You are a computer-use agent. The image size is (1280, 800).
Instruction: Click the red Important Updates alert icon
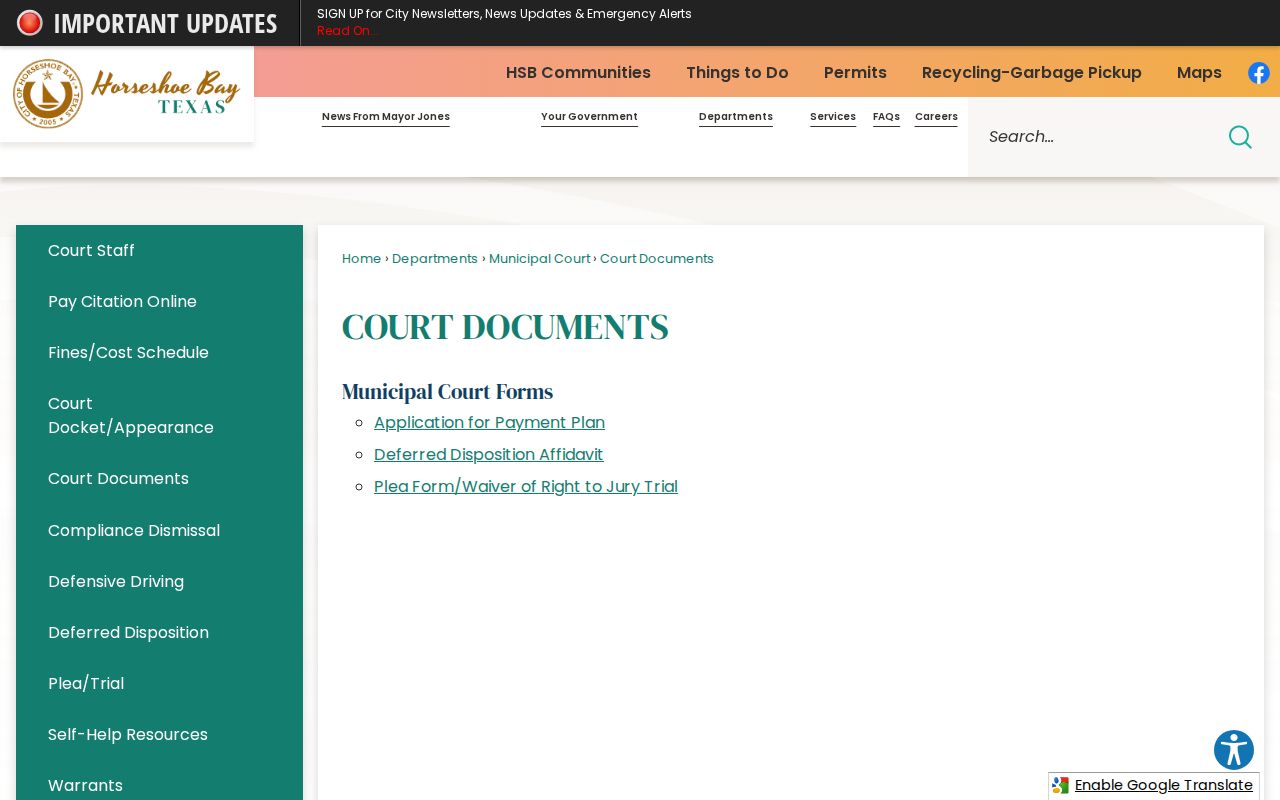[x=30, y=23]
